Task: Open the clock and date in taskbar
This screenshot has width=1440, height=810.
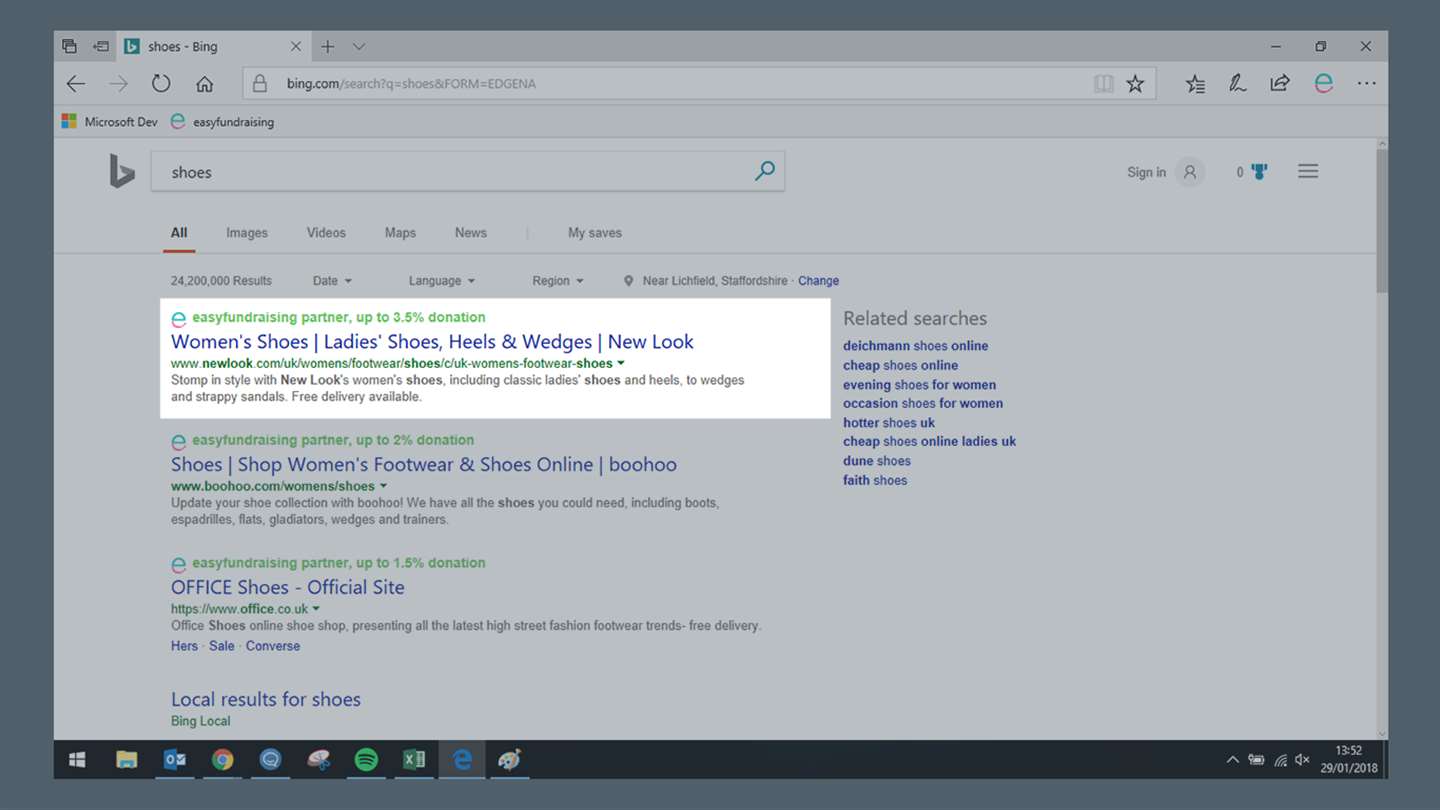Action: 1348,760
